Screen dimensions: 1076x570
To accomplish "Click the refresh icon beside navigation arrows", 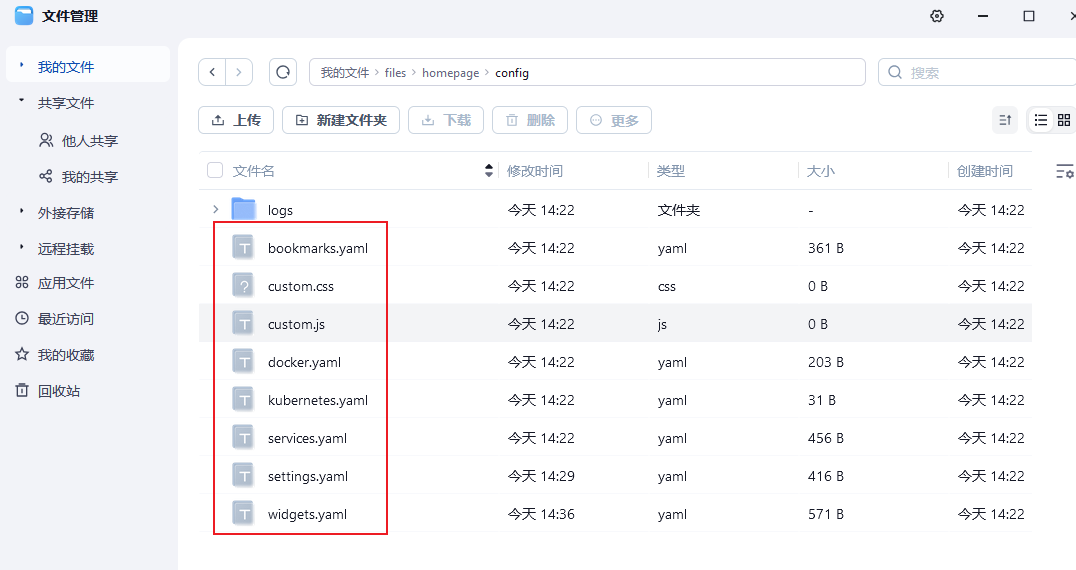I will point(283,72).
